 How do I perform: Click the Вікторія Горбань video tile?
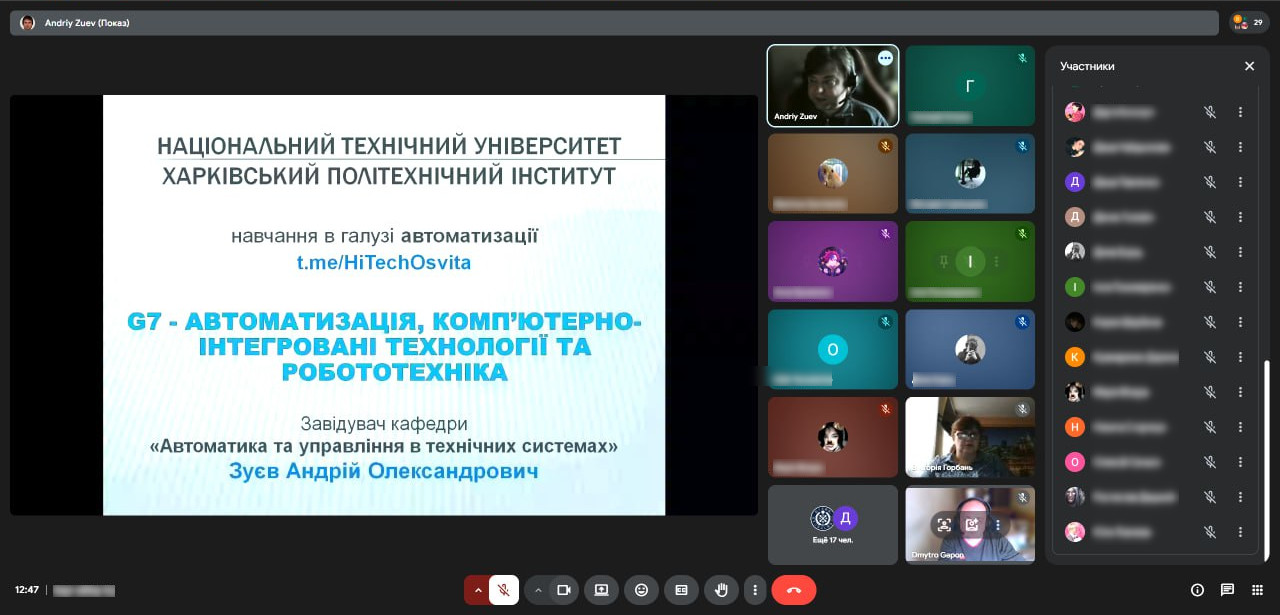(970, 437)
